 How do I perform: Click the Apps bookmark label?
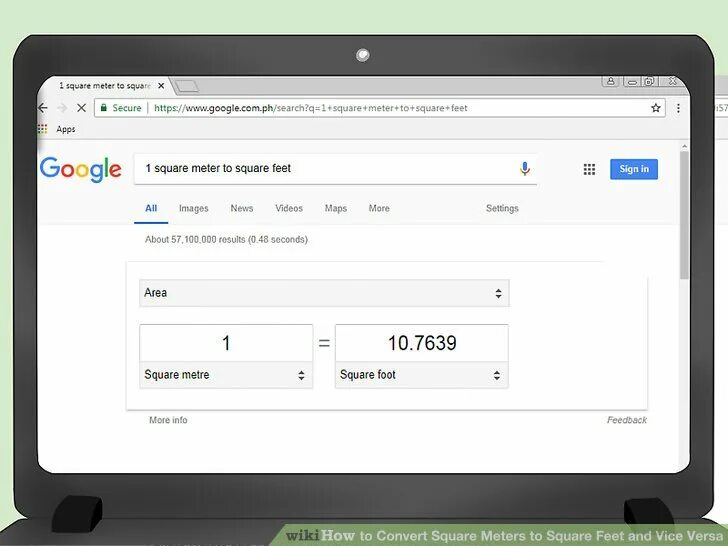[65, 130]
